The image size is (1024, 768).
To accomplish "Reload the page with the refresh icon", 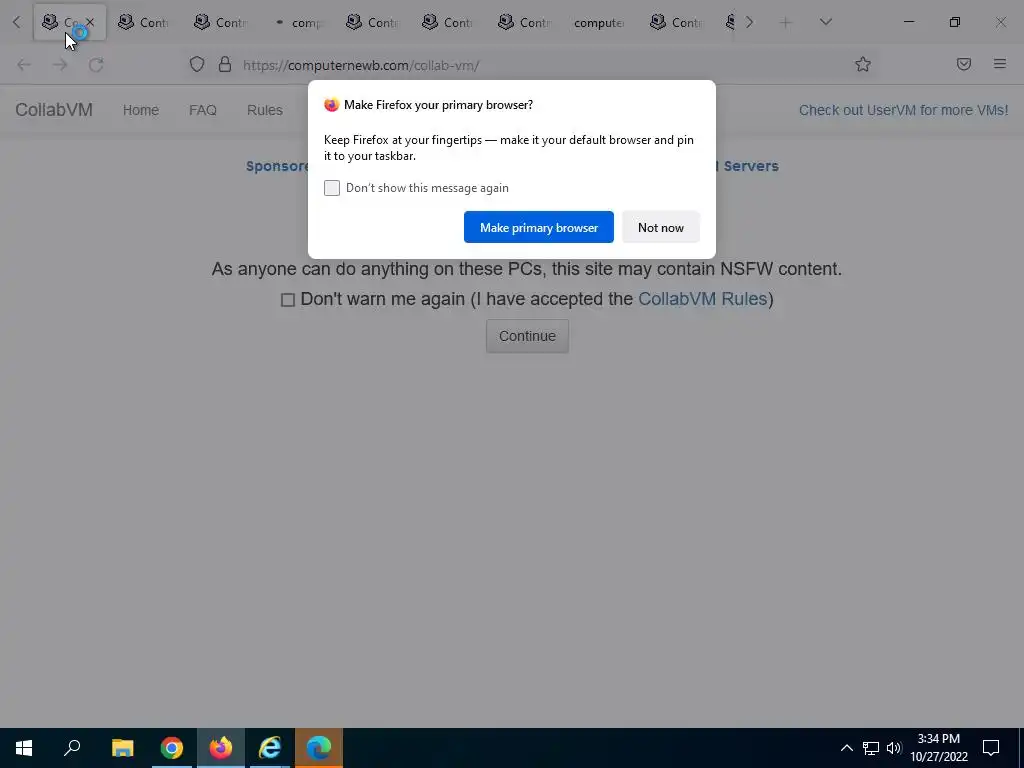I will click(96, 65).
